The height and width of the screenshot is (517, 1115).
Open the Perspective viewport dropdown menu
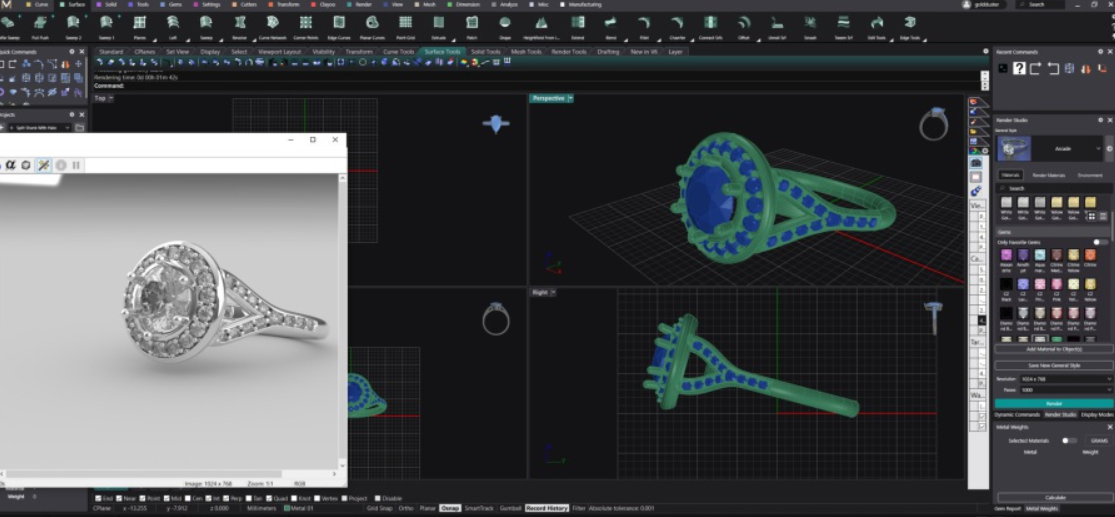pos(570,98)
